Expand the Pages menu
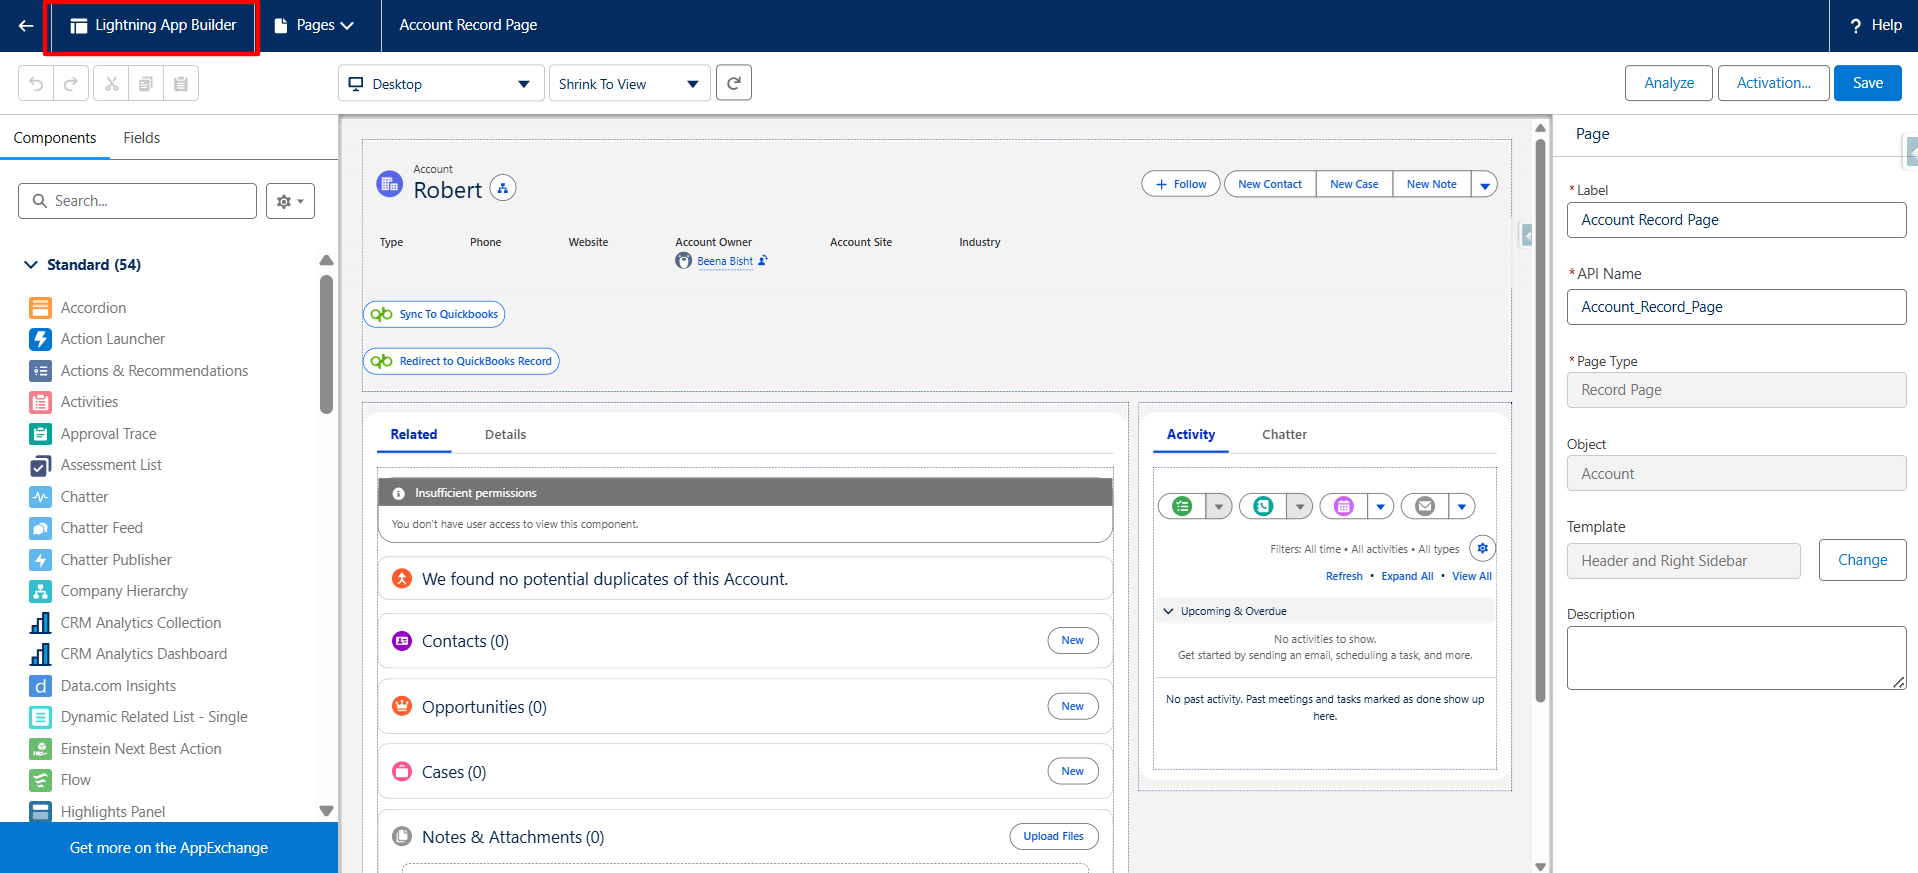This screenshot has height=873, width=1918. [314, 25]
